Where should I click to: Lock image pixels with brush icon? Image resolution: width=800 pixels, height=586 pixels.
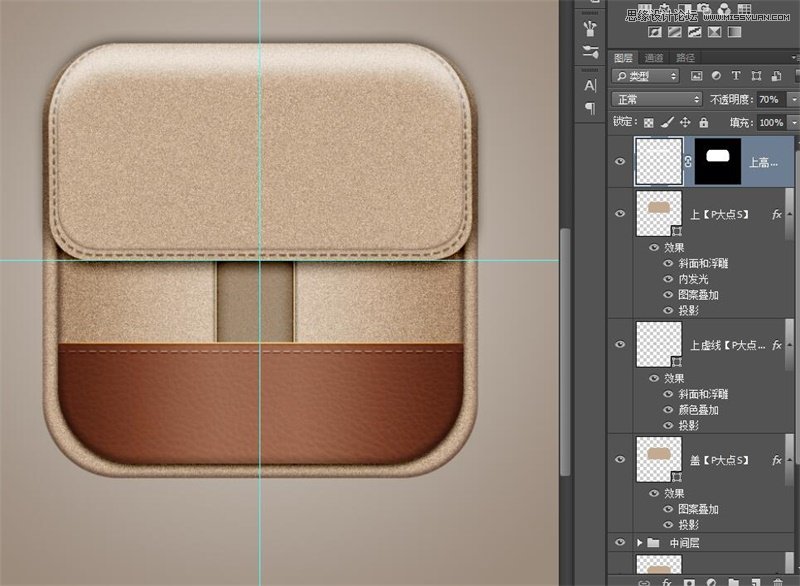click(x=667, y=122)
